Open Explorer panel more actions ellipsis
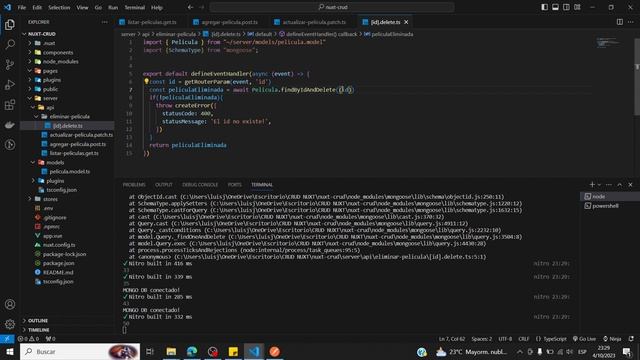The image size is (640, 360). [x=105, y=22]
